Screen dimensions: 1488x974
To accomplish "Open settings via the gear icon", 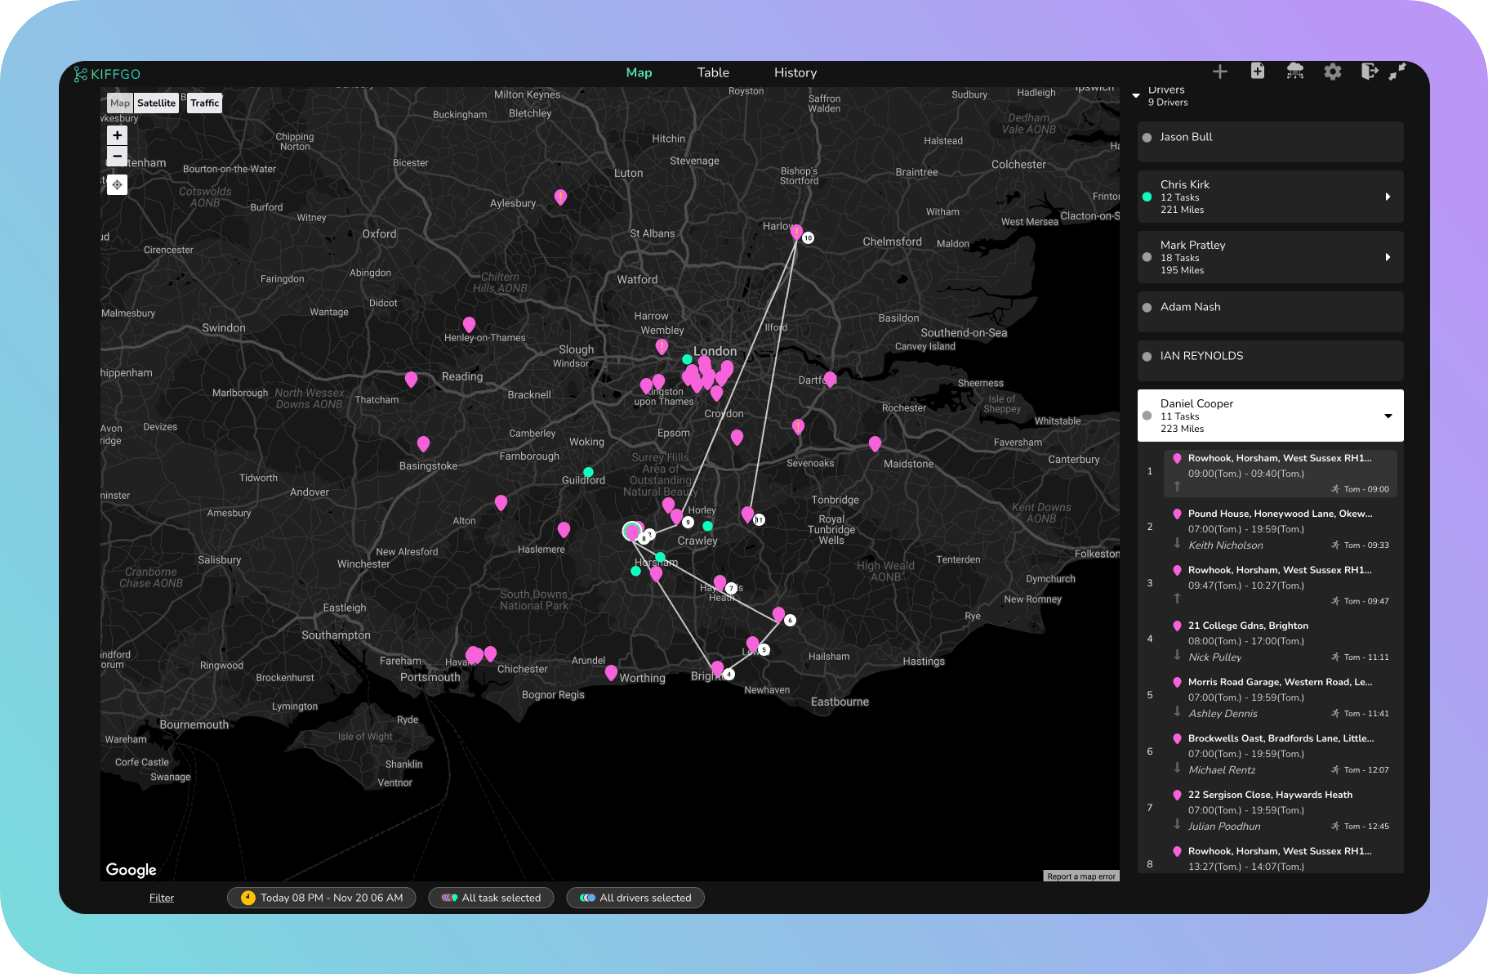I will (x=1333, y=72).
